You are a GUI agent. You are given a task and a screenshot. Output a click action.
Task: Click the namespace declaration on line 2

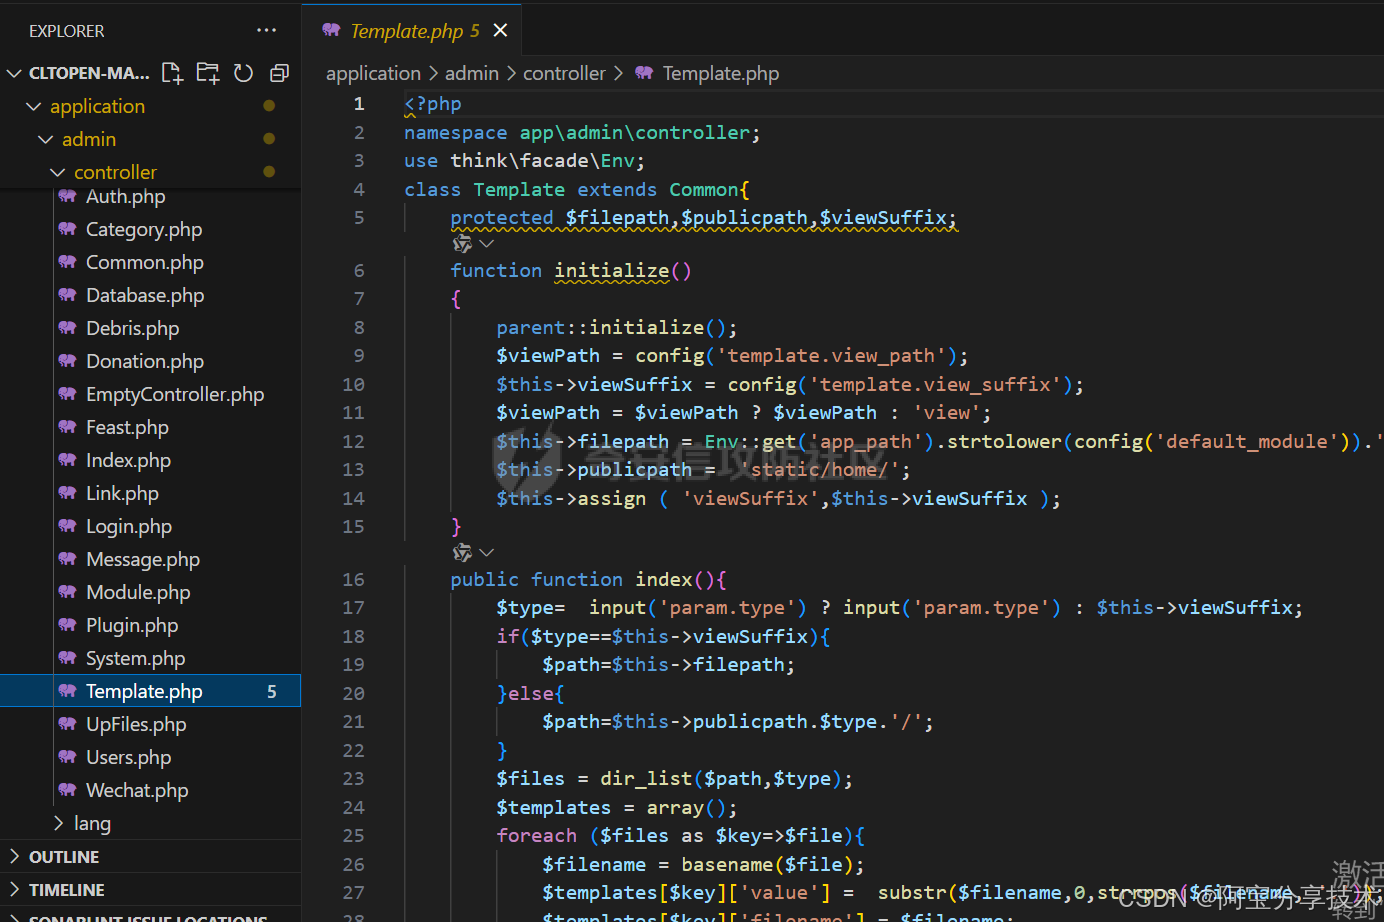coord(582,132)
